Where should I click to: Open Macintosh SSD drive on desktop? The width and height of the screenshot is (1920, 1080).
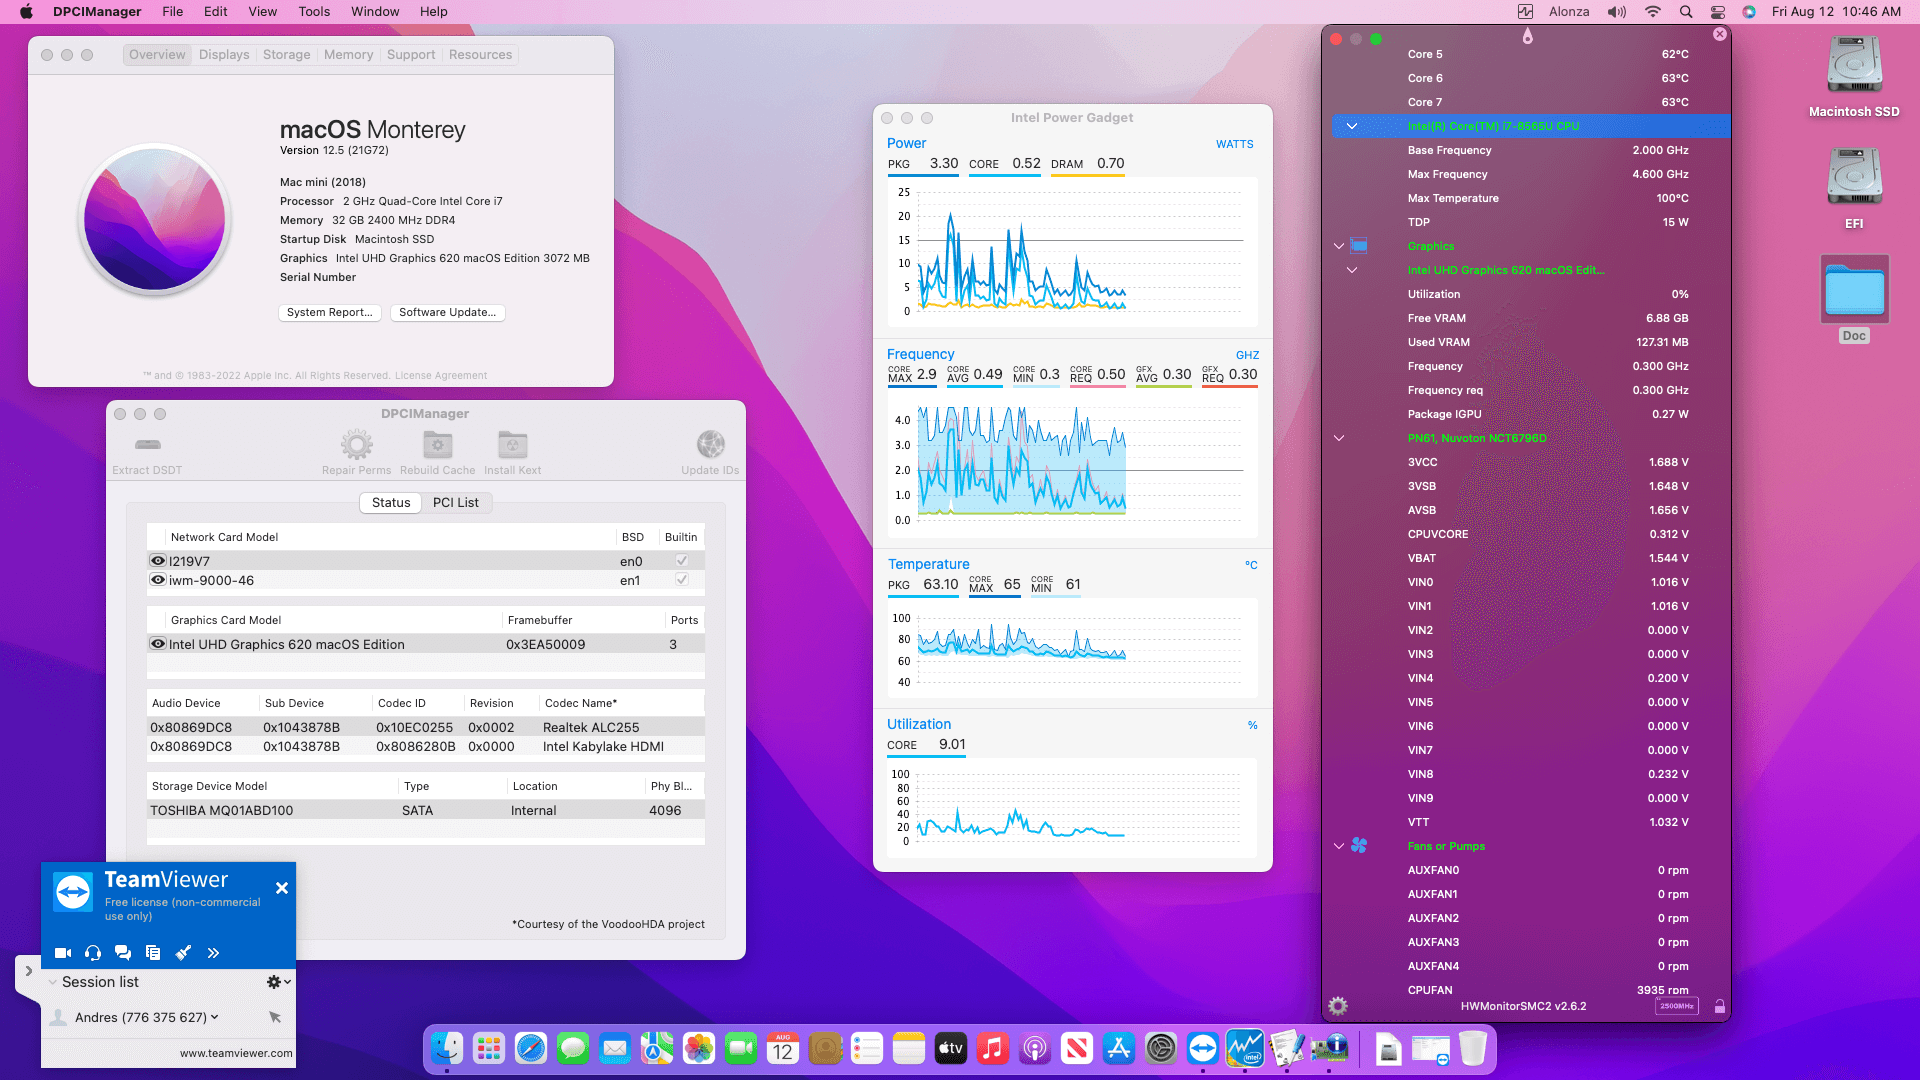[x=1854, y=77]
